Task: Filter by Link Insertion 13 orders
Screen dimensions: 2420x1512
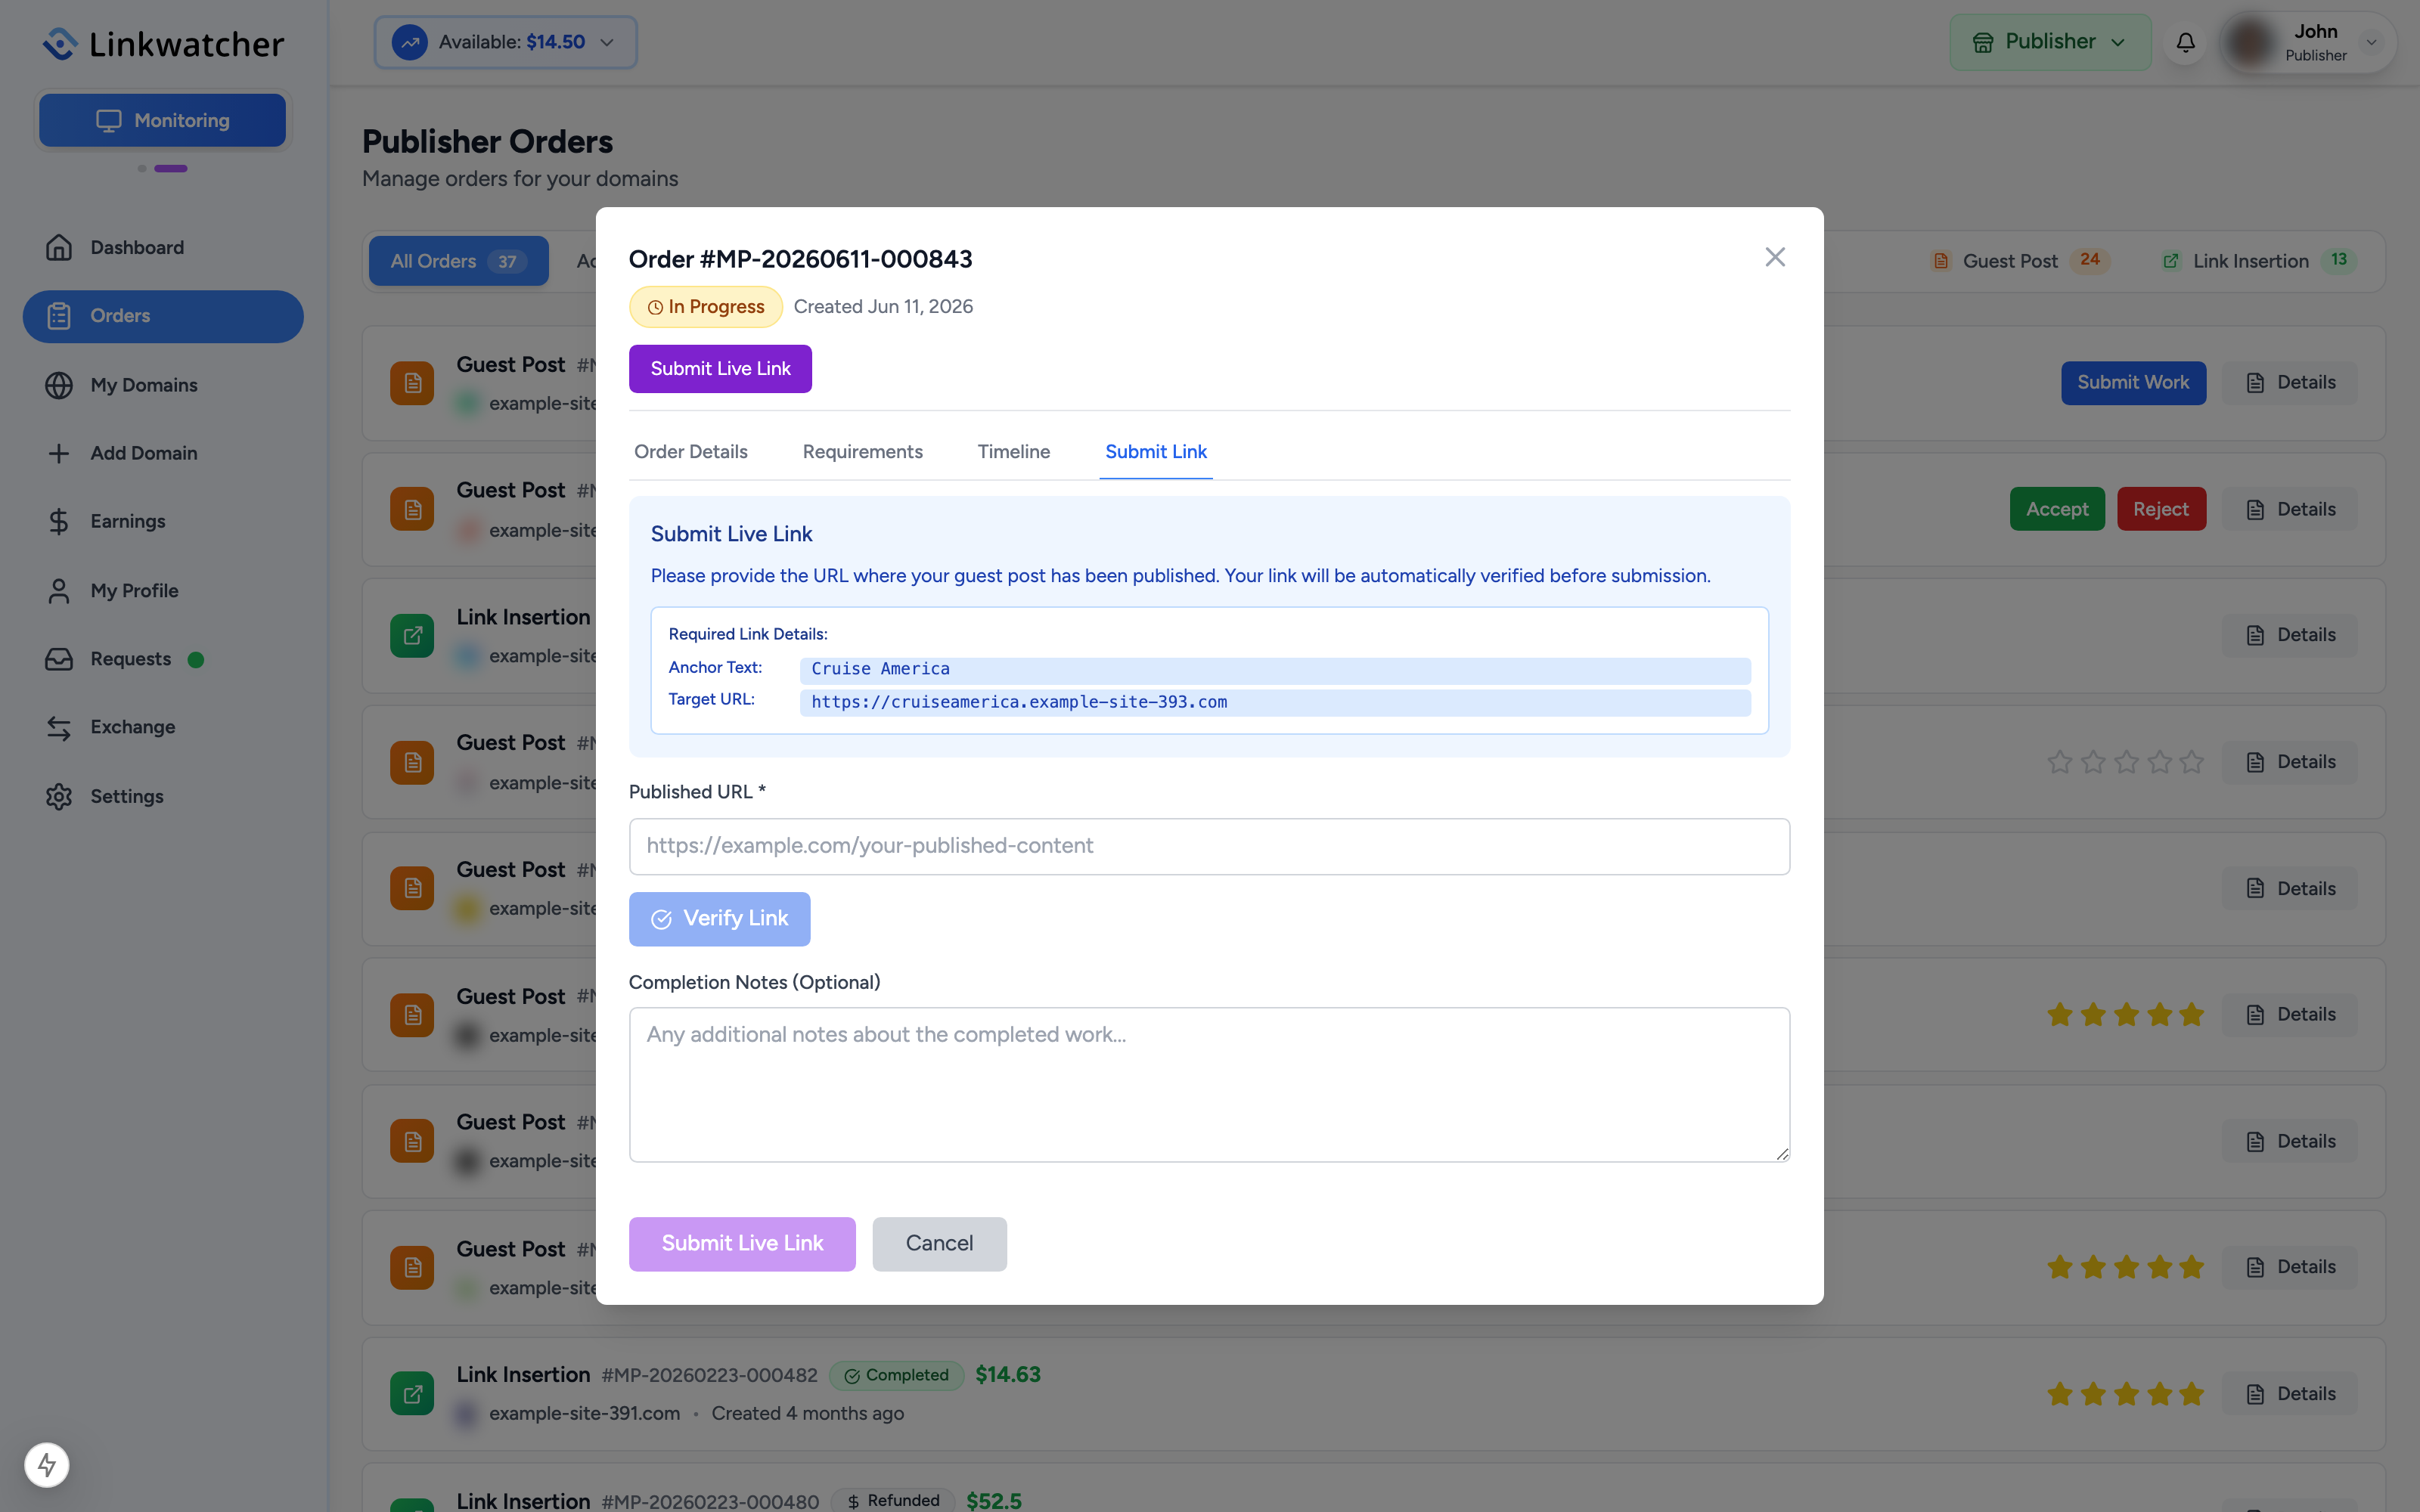Action: (2260, 261)
